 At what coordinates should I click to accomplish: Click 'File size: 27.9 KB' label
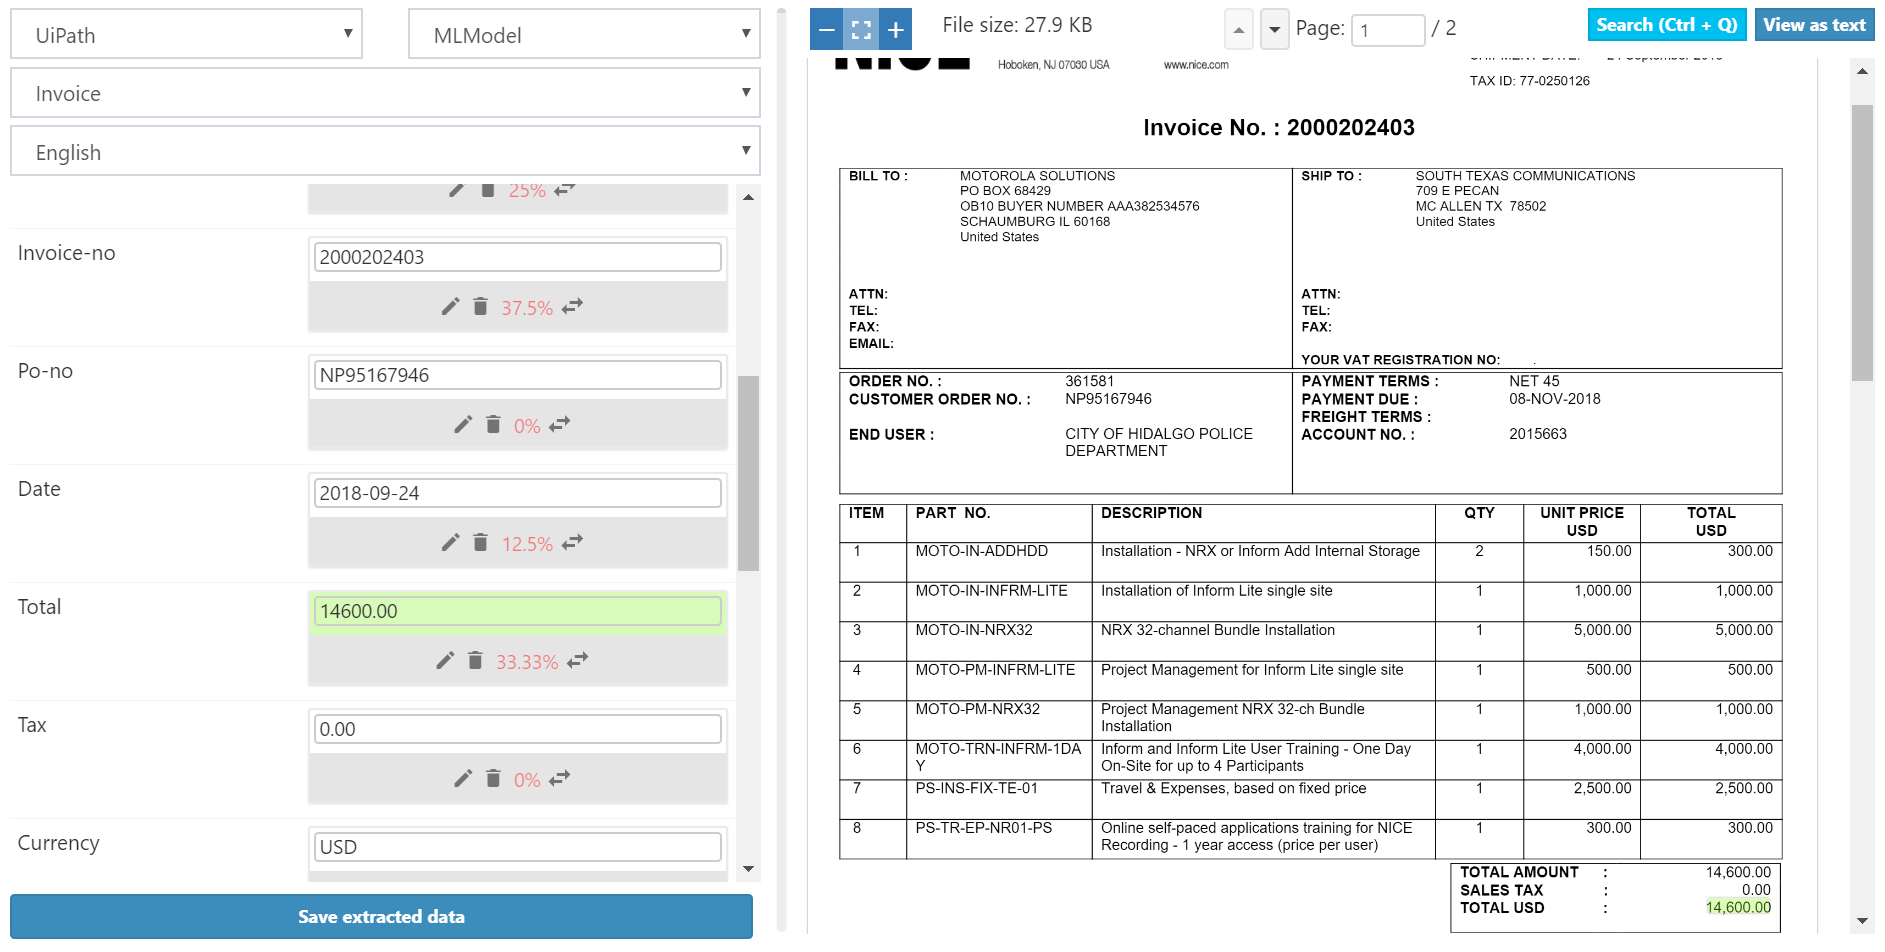1017,25
